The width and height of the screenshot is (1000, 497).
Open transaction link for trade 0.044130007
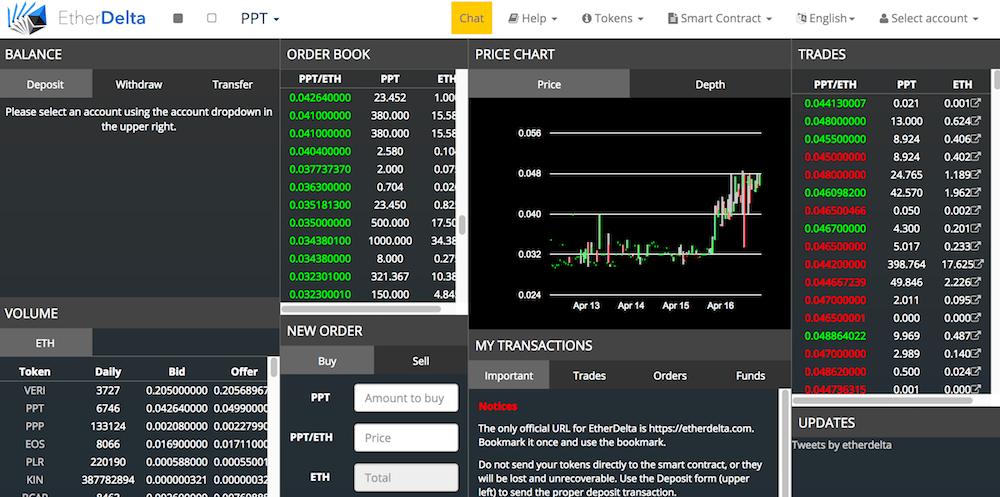[974, 103]
